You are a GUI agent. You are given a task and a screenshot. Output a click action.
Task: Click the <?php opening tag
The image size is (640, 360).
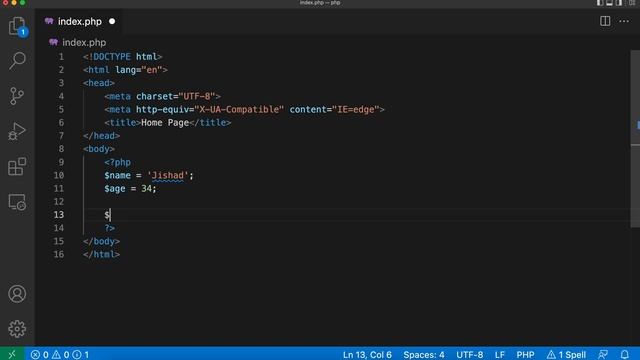tap(118, 162)
